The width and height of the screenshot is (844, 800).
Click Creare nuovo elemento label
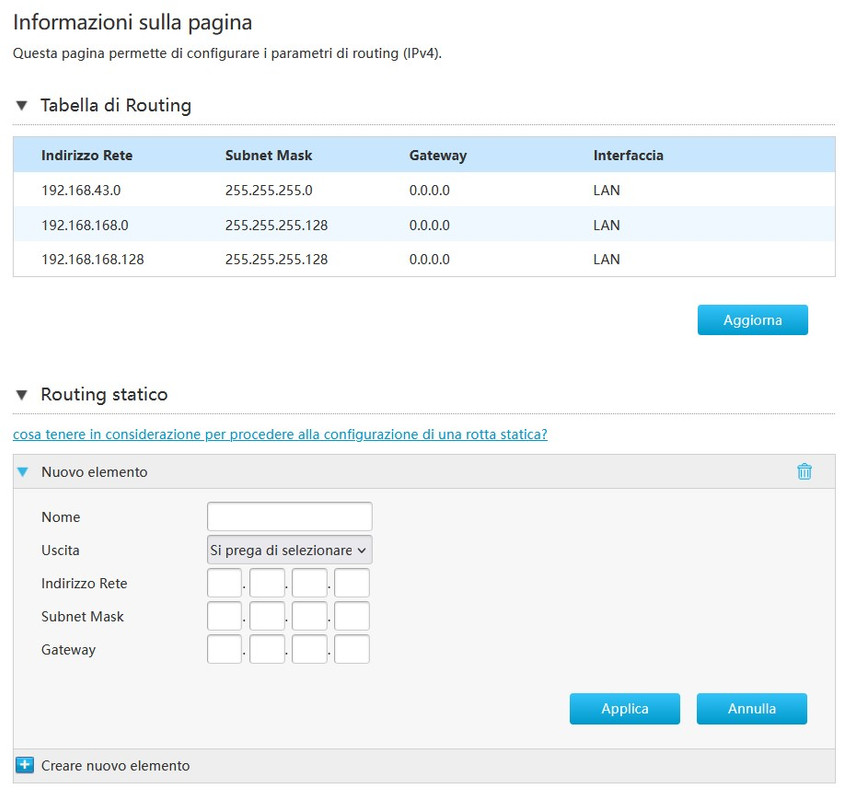pos(115,766)
